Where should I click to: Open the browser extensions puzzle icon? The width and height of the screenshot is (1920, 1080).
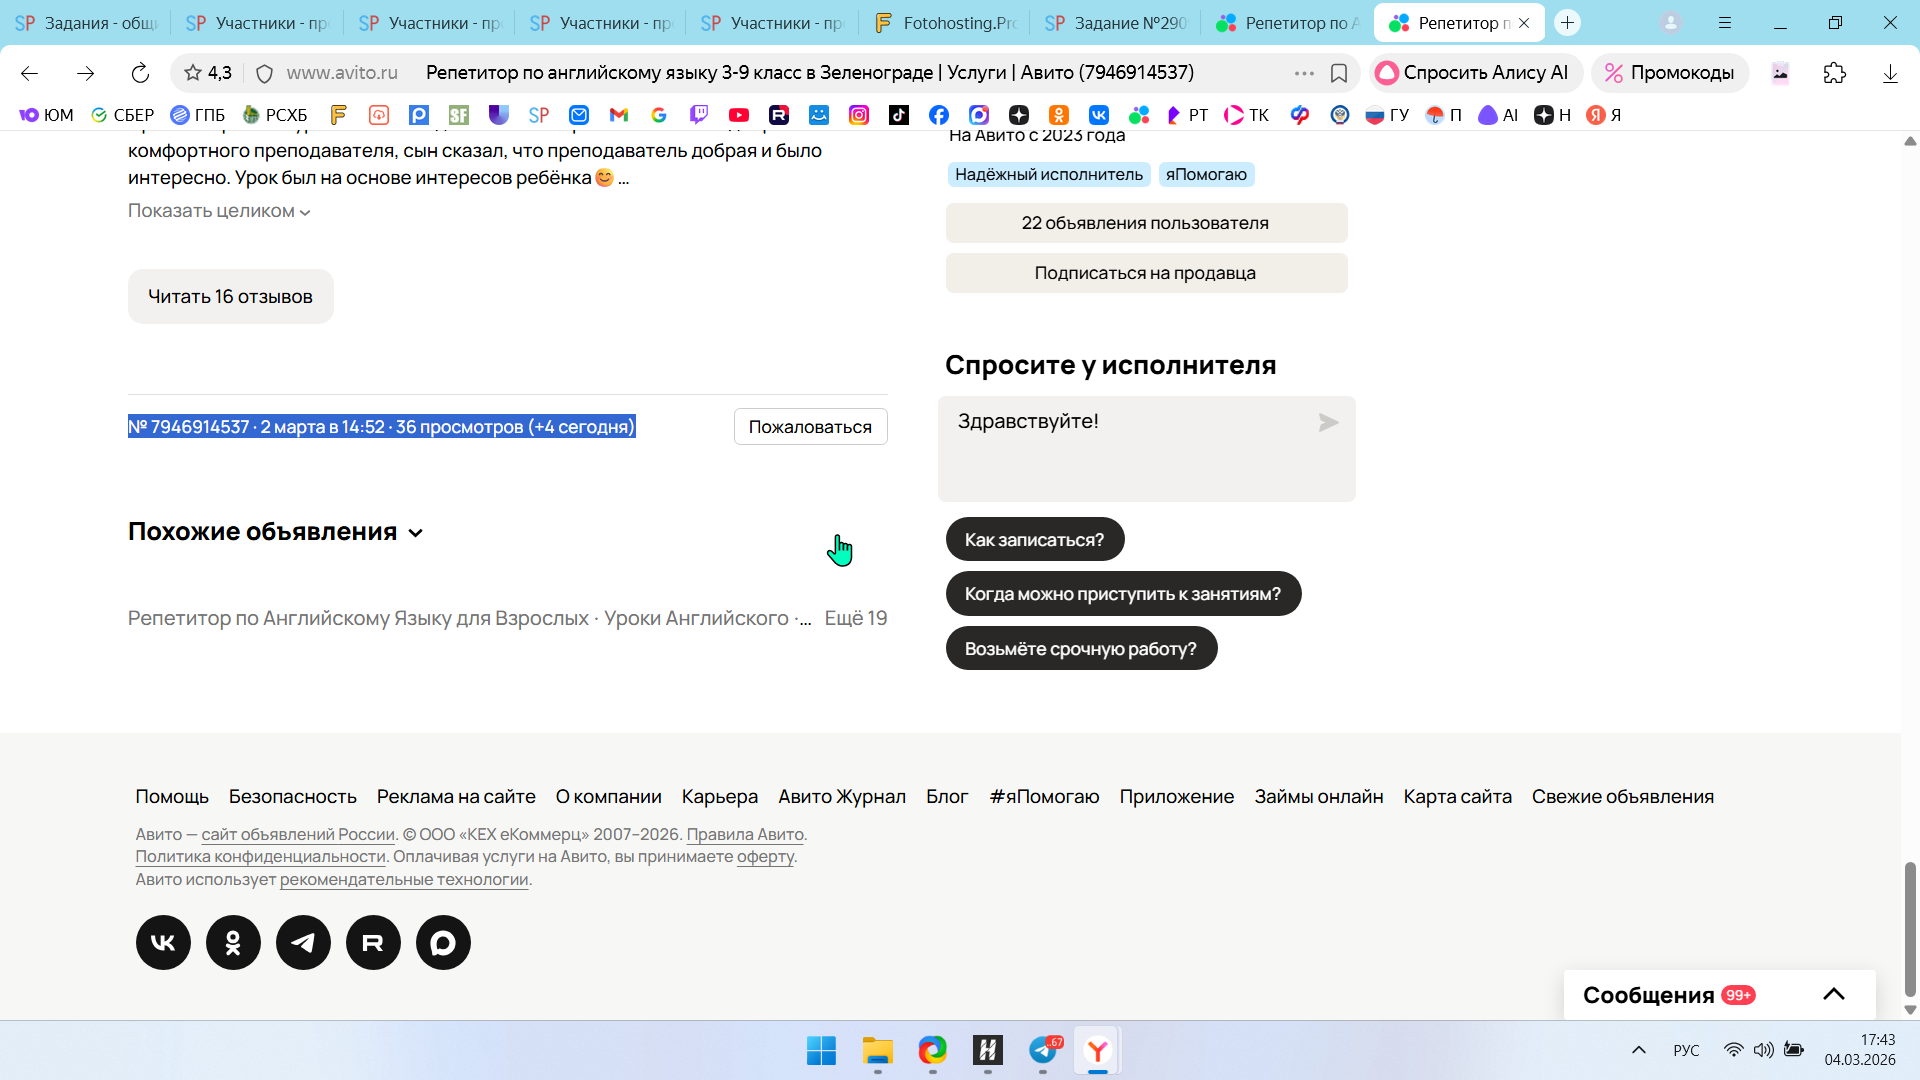coord(1834,73)
